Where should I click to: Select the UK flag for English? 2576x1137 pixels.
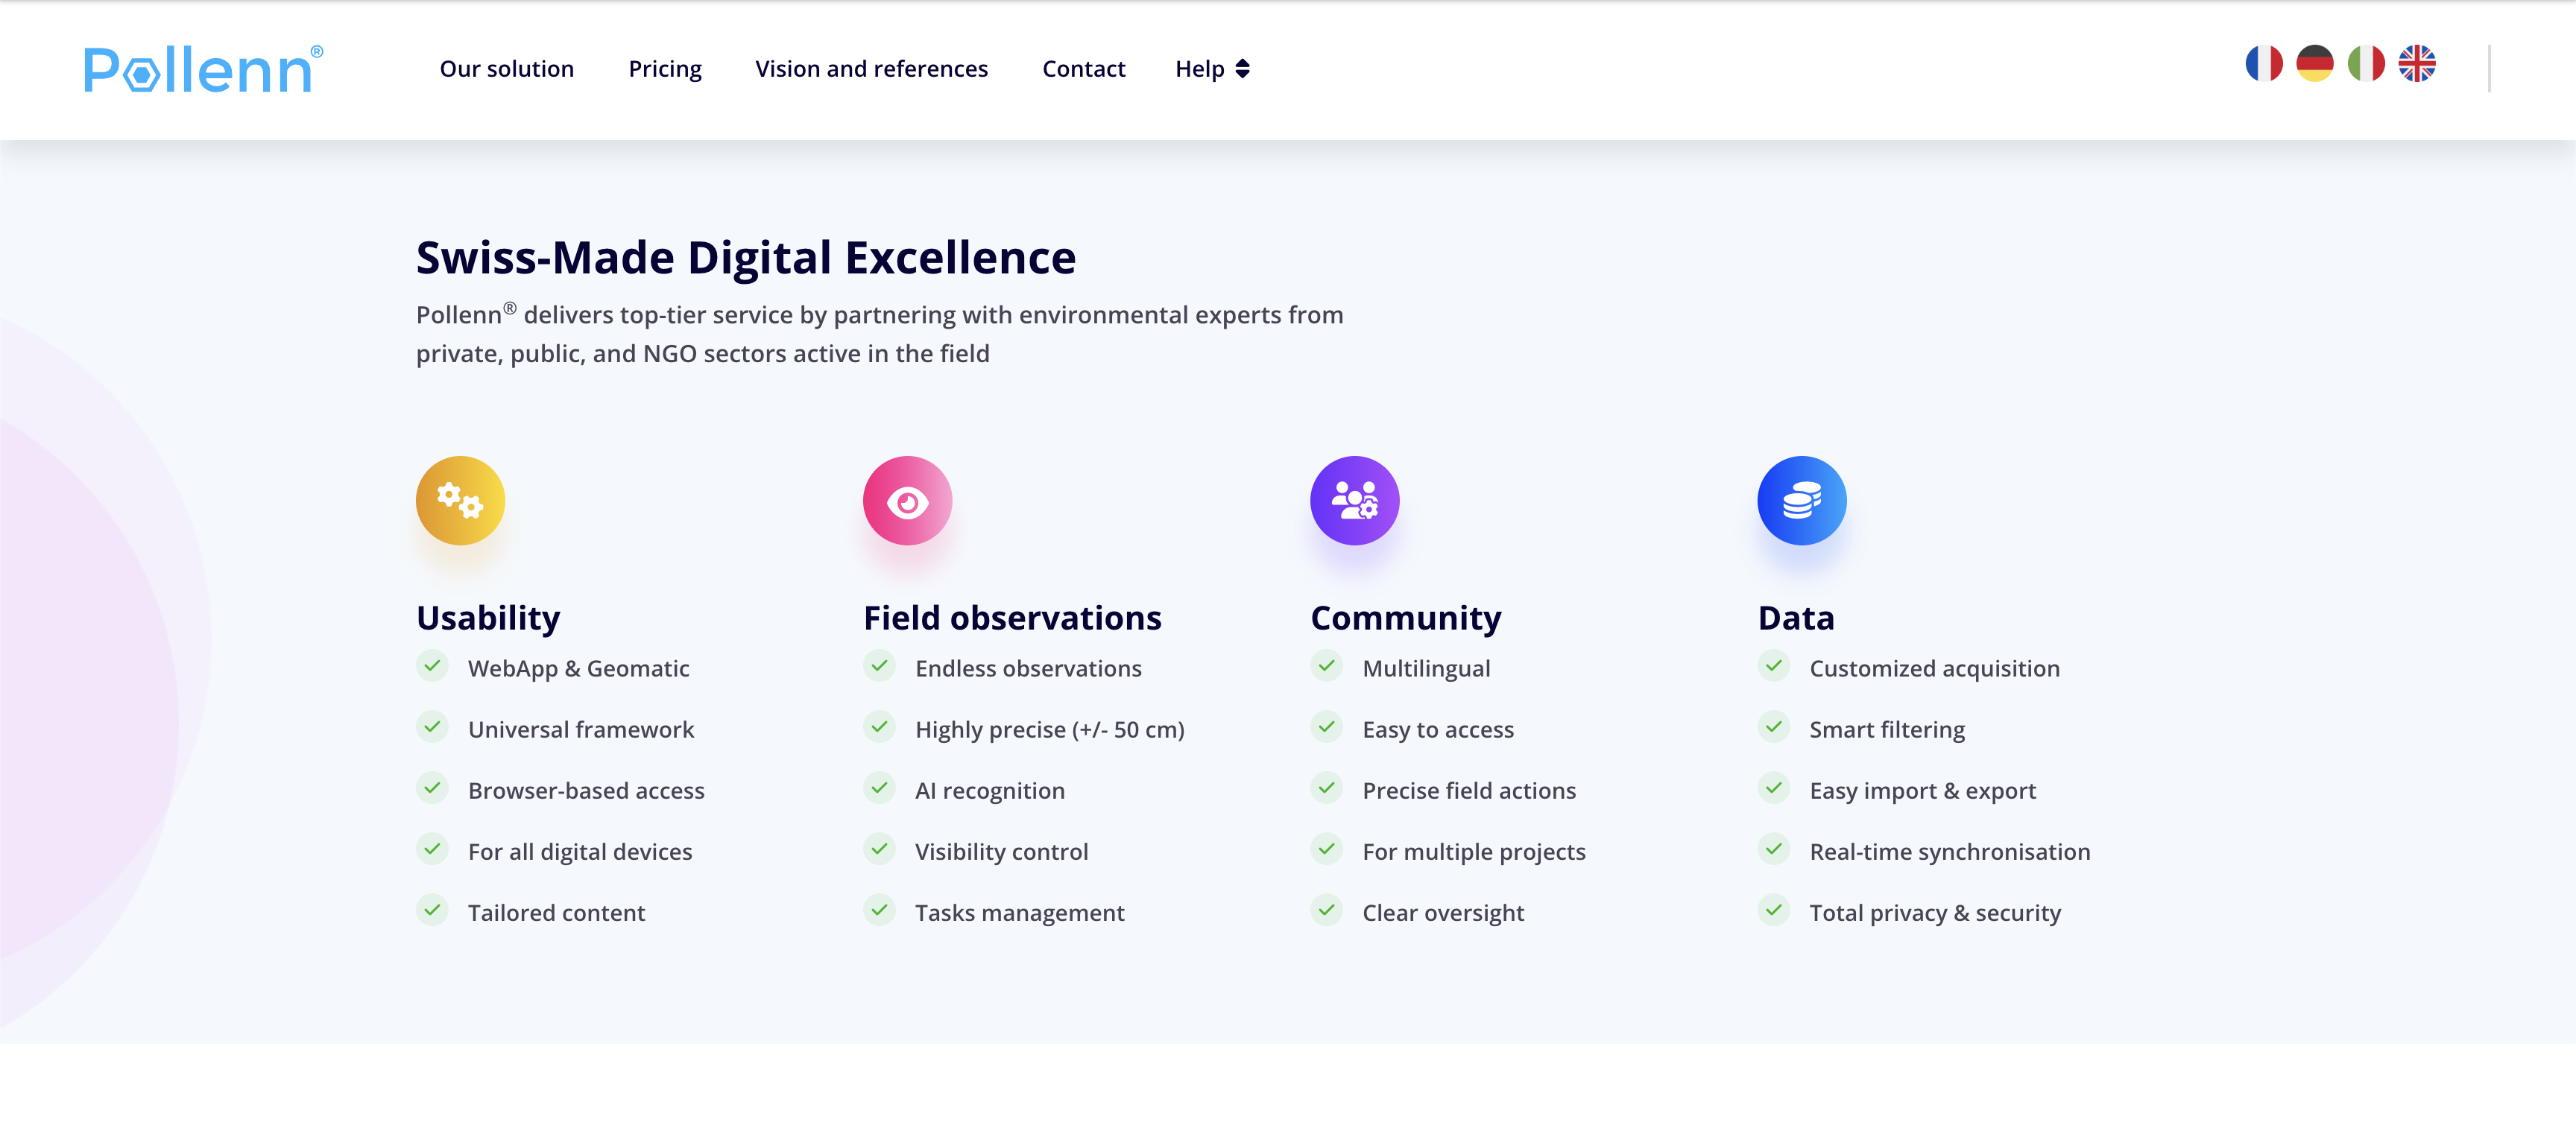(x=2417, y=64)
